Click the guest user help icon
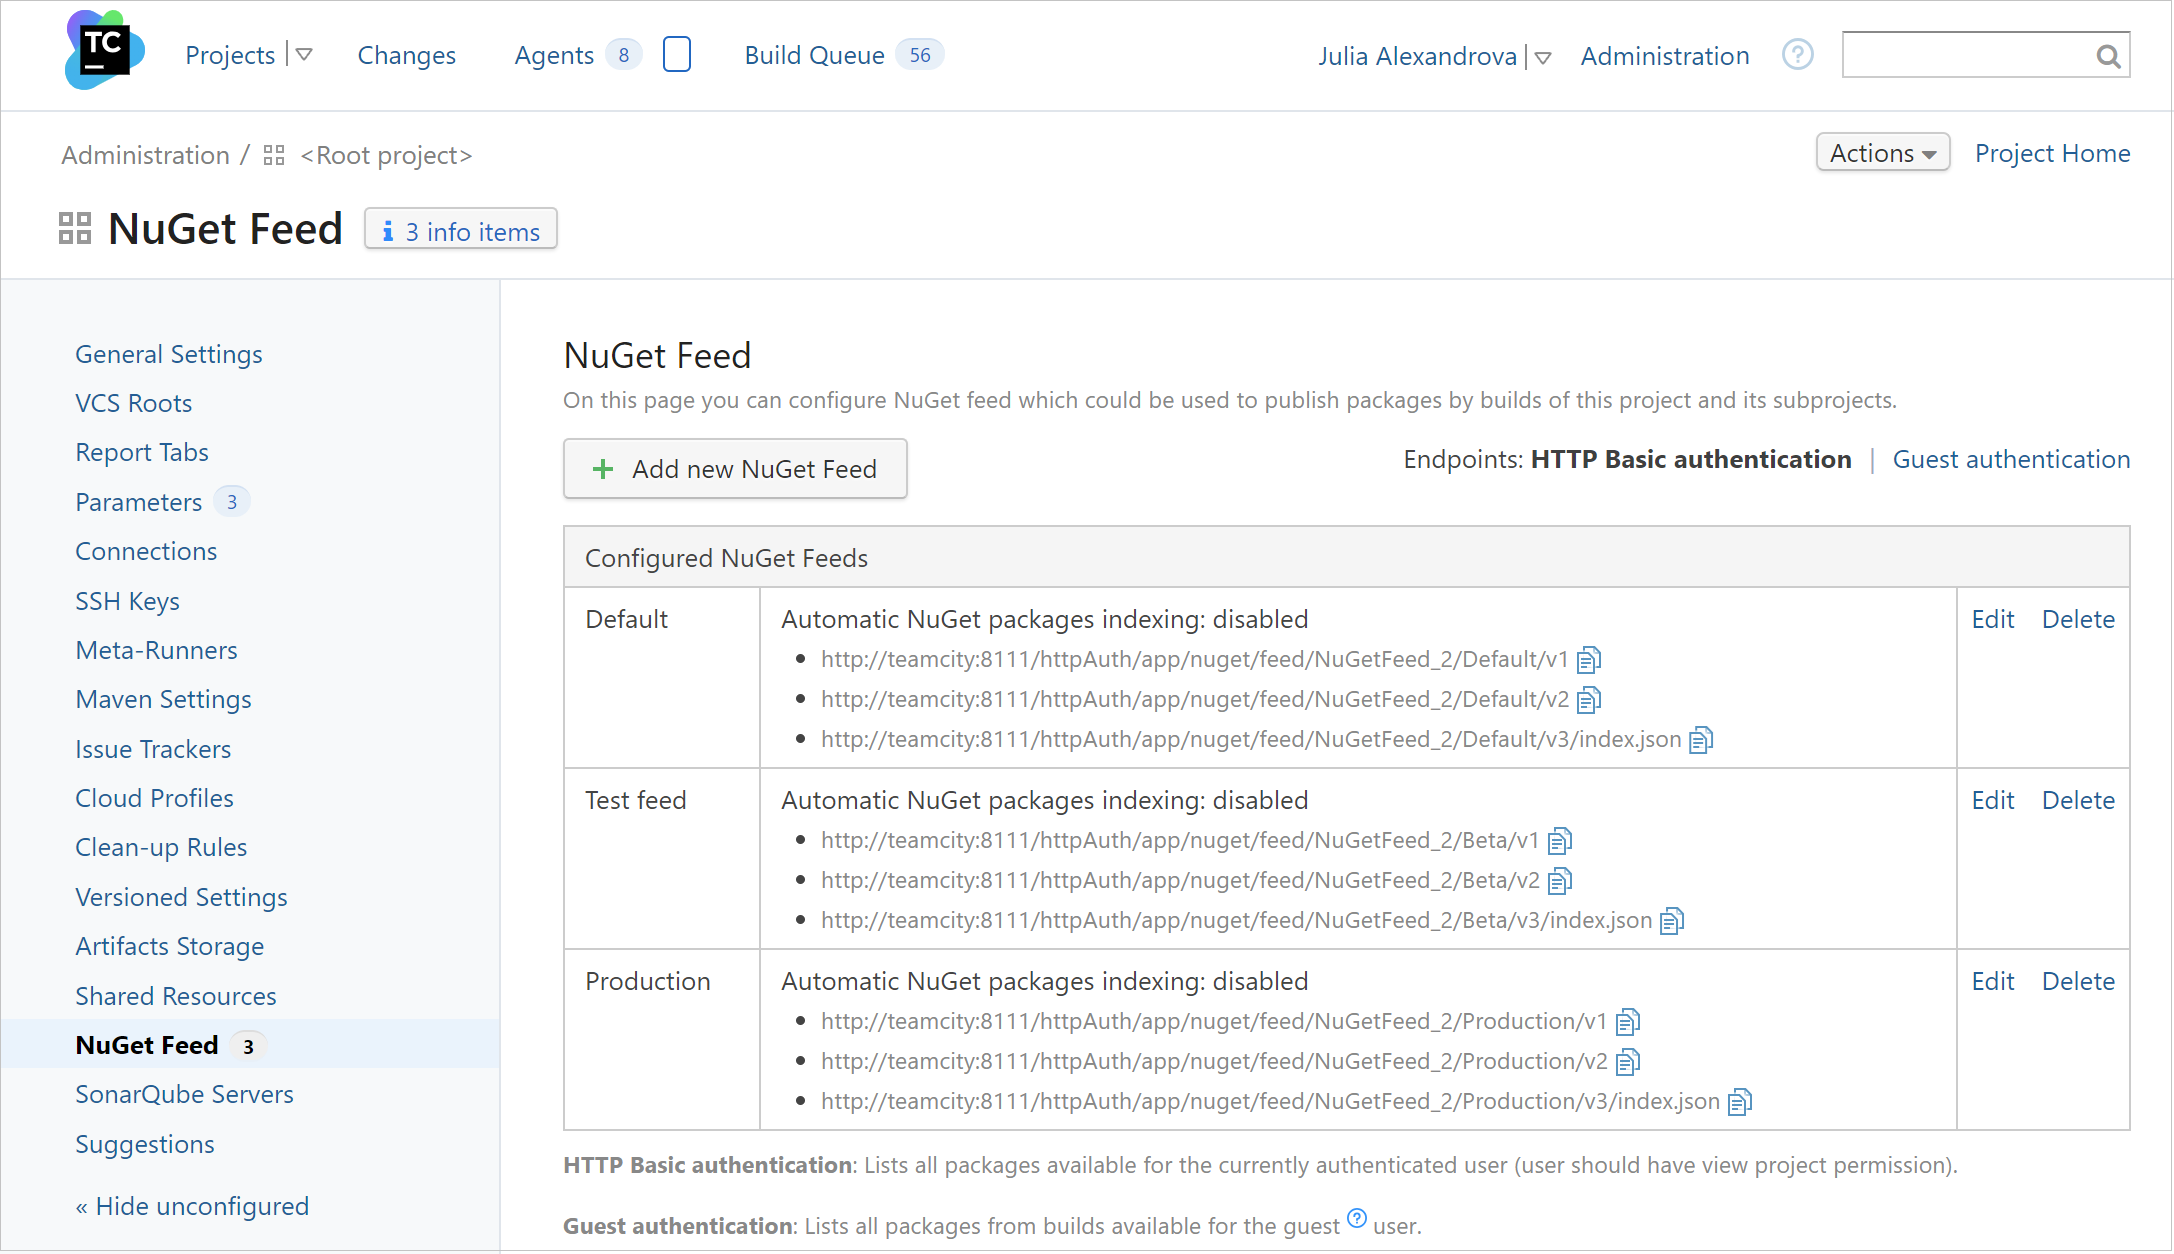 [x=1356, y=1218]
